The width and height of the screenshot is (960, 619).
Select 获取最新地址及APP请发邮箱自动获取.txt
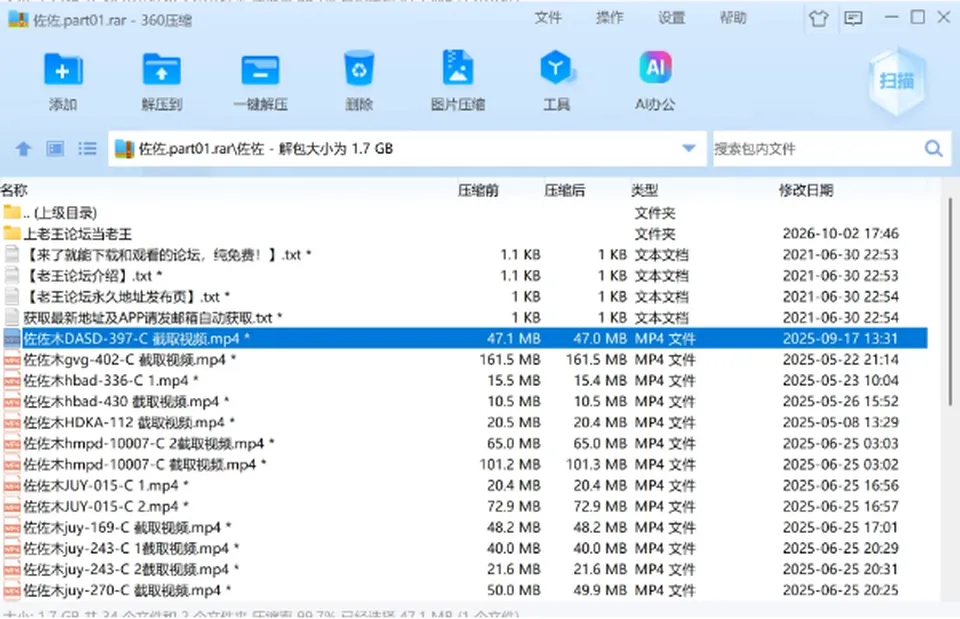[152, 318]
